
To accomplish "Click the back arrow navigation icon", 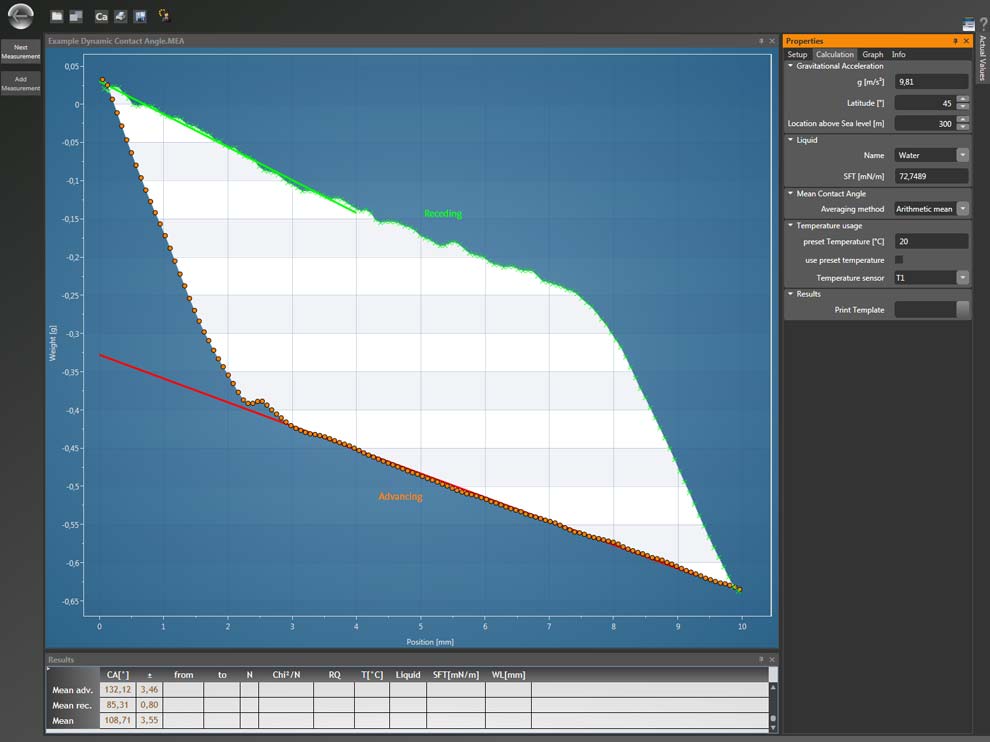I will [x=20, y=16].
